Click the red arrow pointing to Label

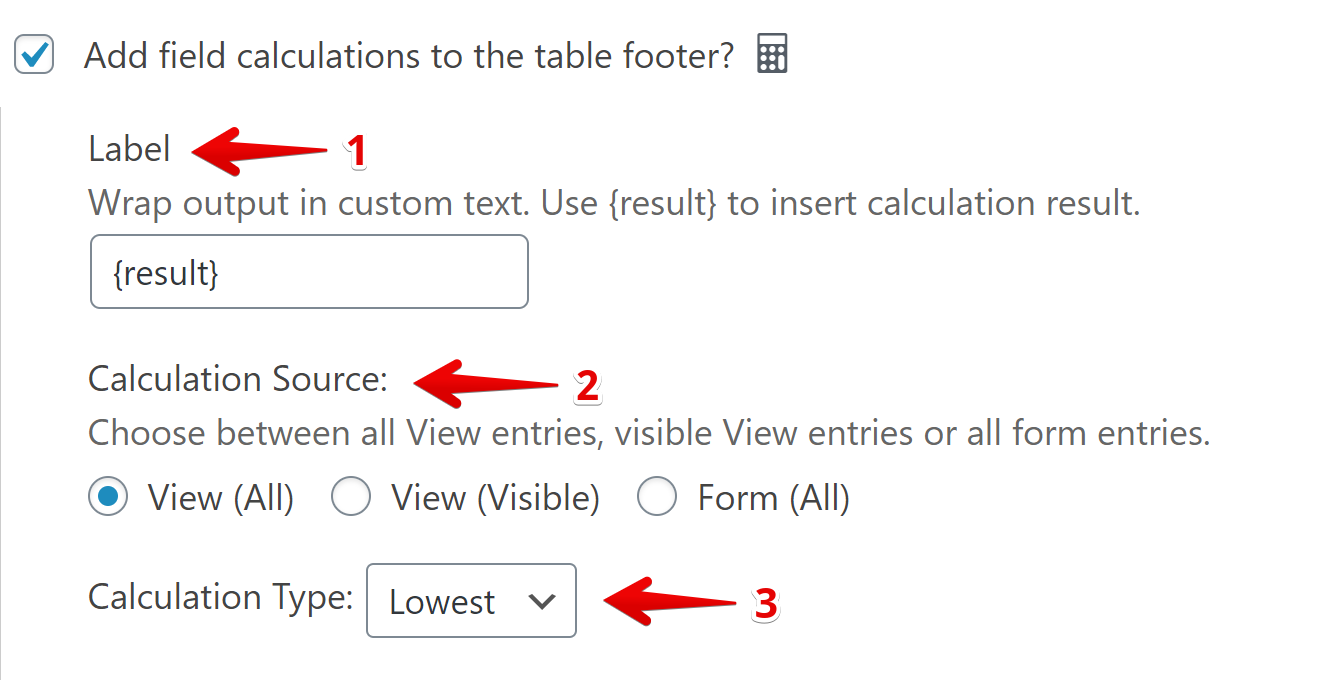click(260, 150)
